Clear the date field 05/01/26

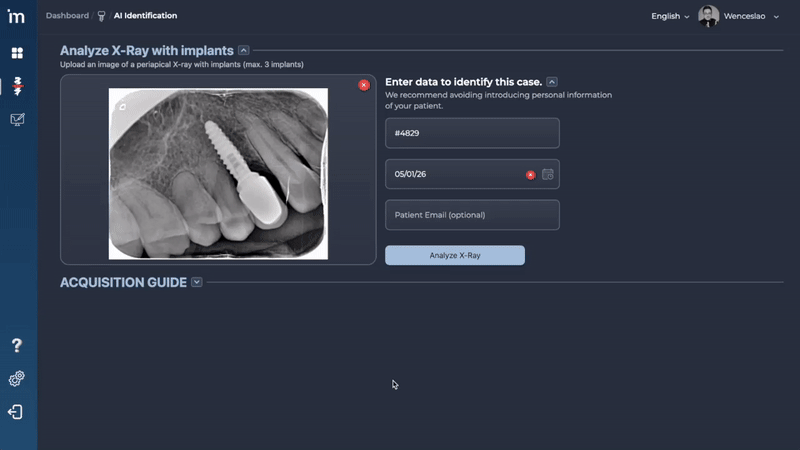coord(531,174)
